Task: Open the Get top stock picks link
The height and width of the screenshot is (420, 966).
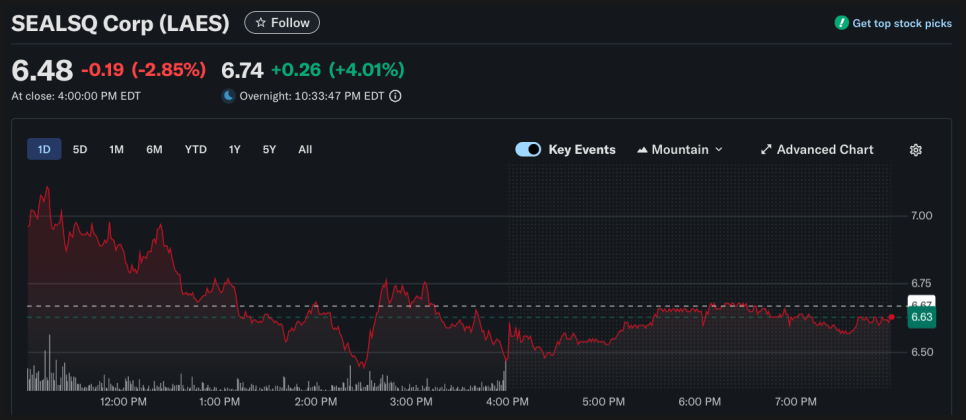Action: tap(901, 23)
